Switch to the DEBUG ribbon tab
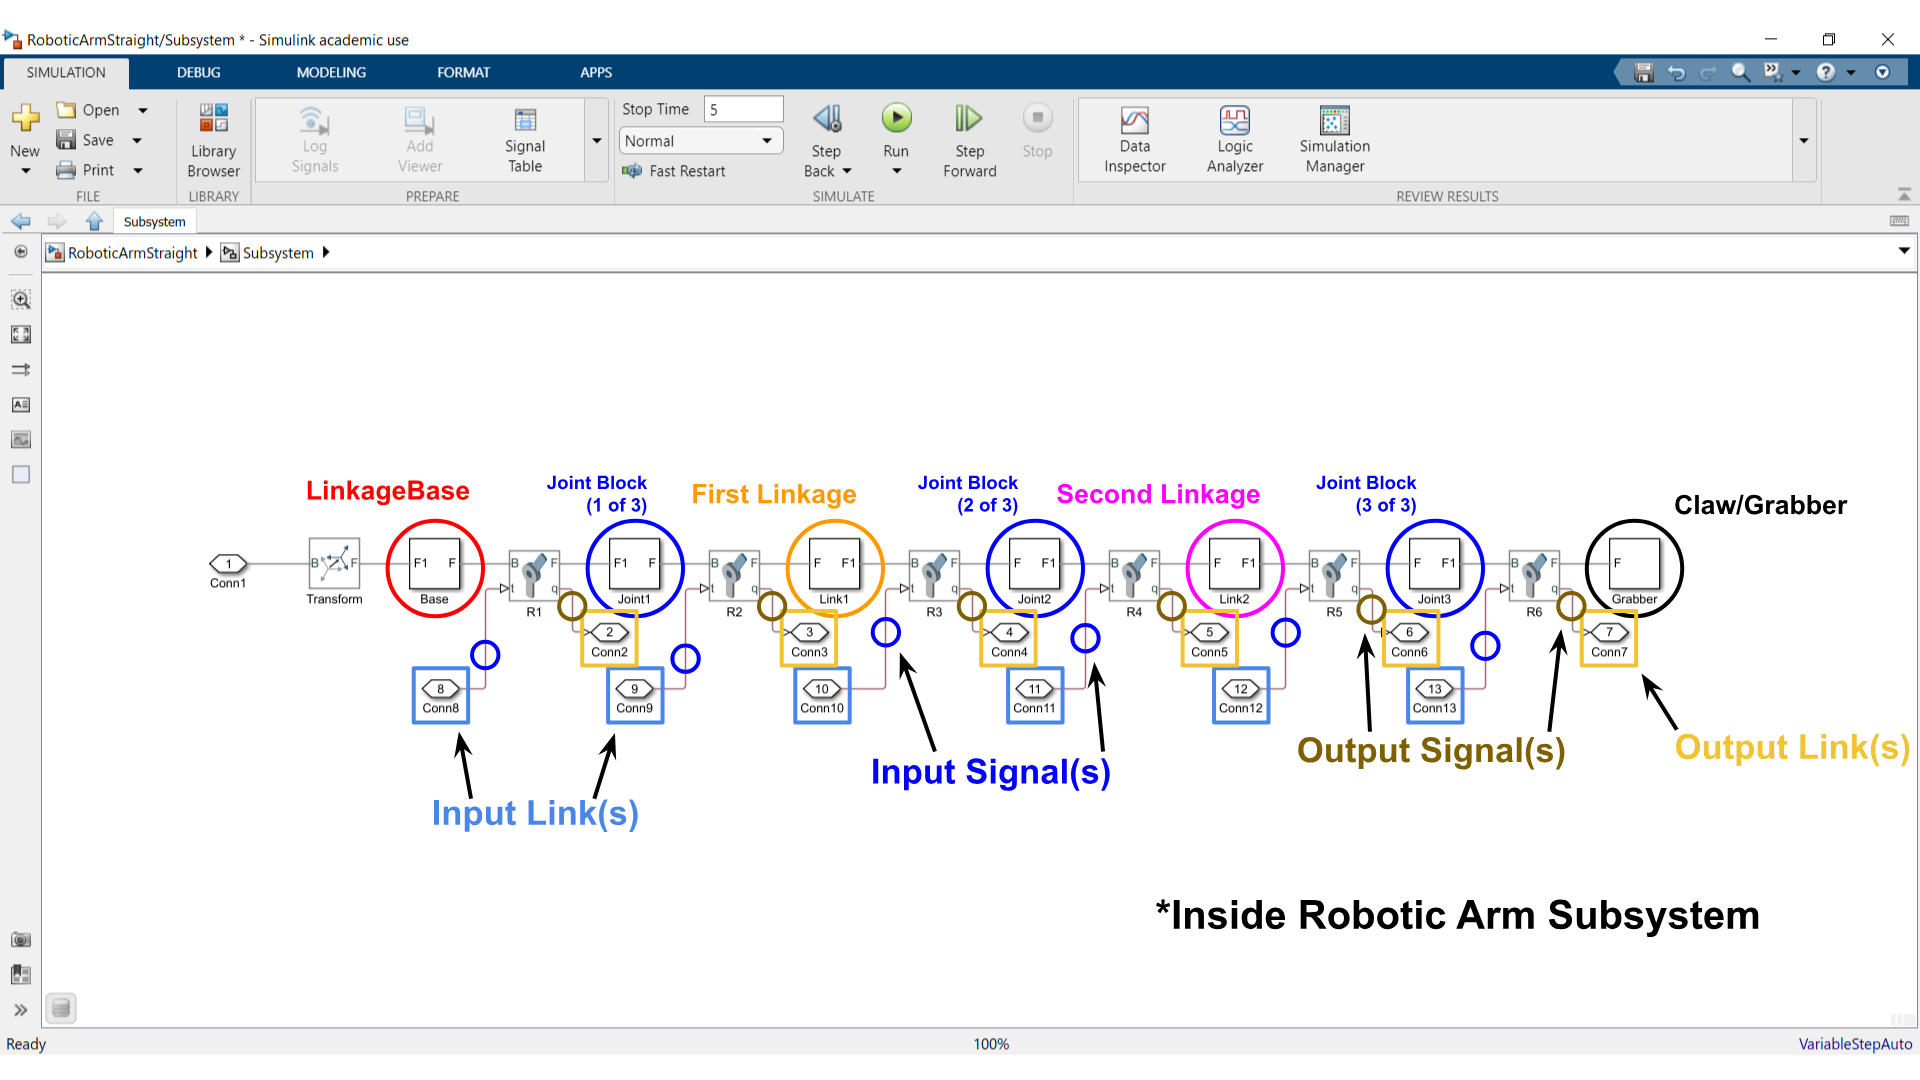 (198, 72)
